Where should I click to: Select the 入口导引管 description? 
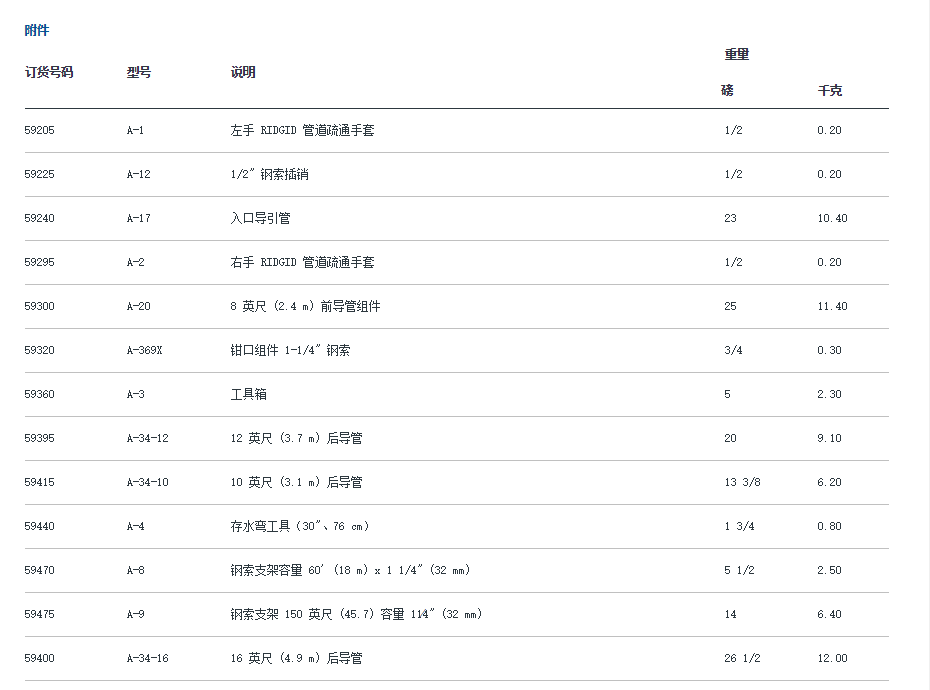pos(260,218)
